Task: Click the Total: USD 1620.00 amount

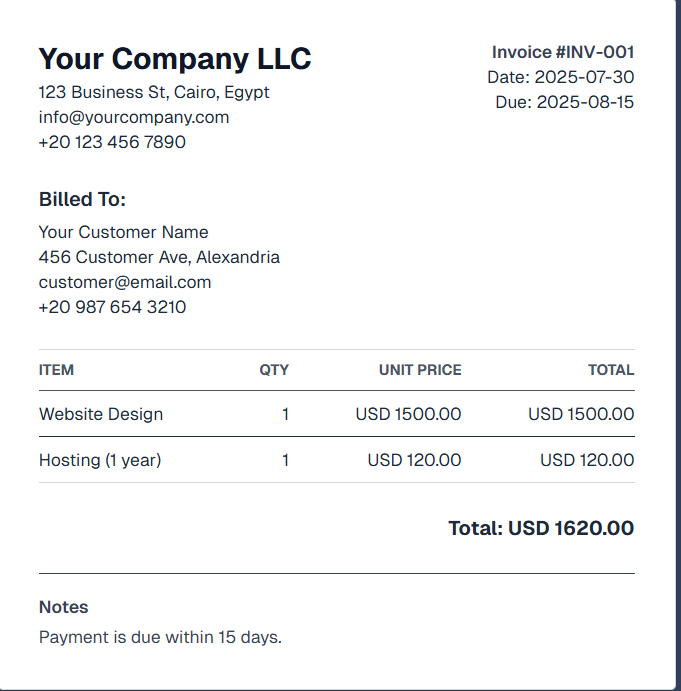Action: pos(541,528)
